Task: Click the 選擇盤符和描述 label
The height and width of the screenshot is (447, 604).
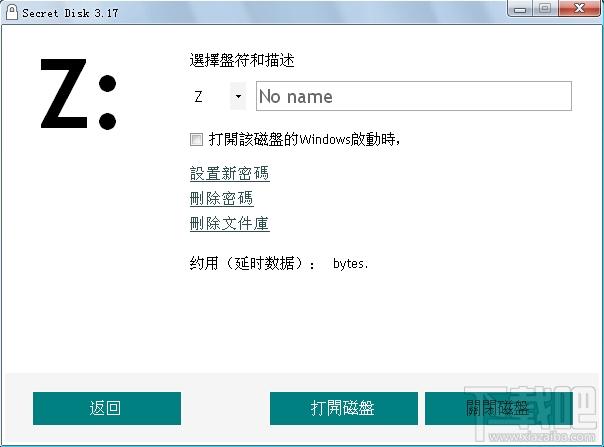Action: pyautogui.click(x=242, y=60)
